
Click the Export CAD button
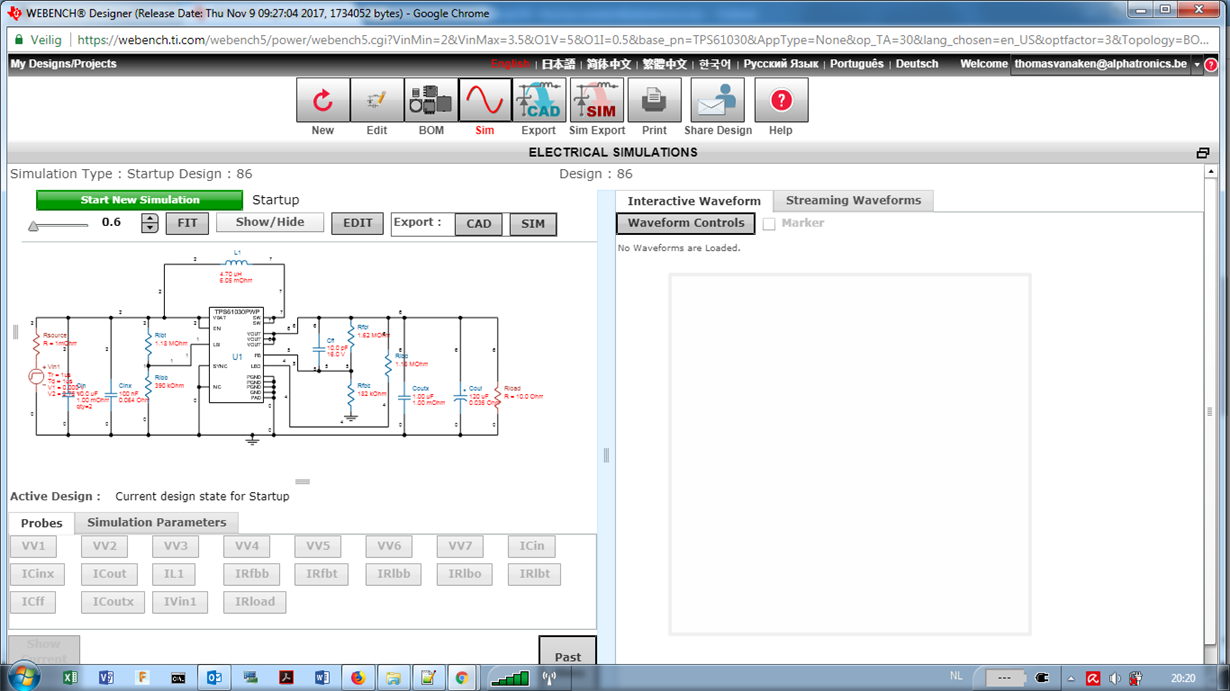point(479,224)
